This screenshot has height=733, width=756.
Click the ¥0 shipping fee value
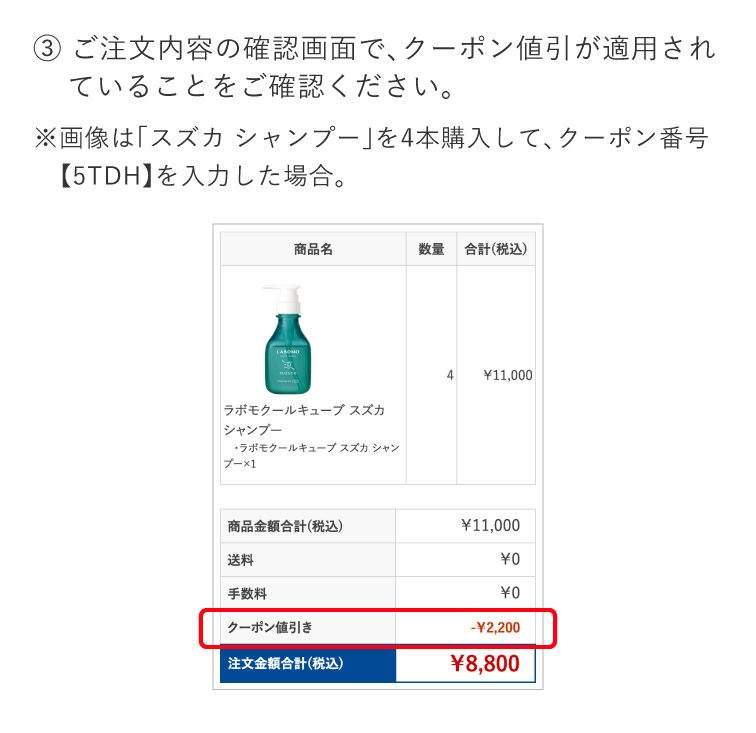pos(510,559)
